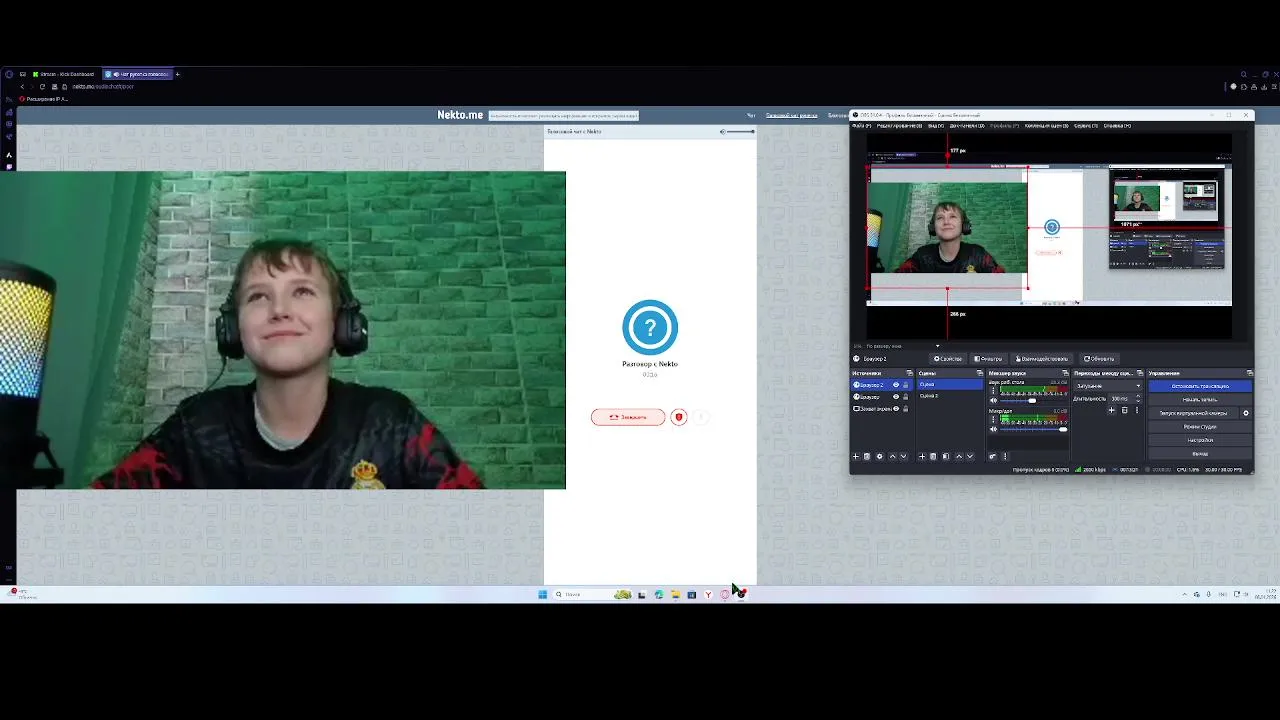The width and height of the screenshot is (1280, 720).
Task: Reload the page in browser toolbar
Action: coord(42,87)
